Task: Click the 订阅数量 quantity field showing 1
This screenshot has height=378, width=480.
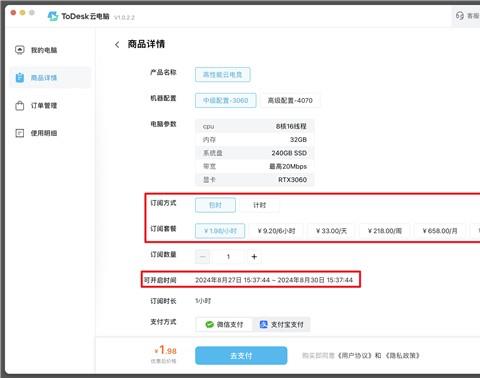Action: click(x=228, y=257)
